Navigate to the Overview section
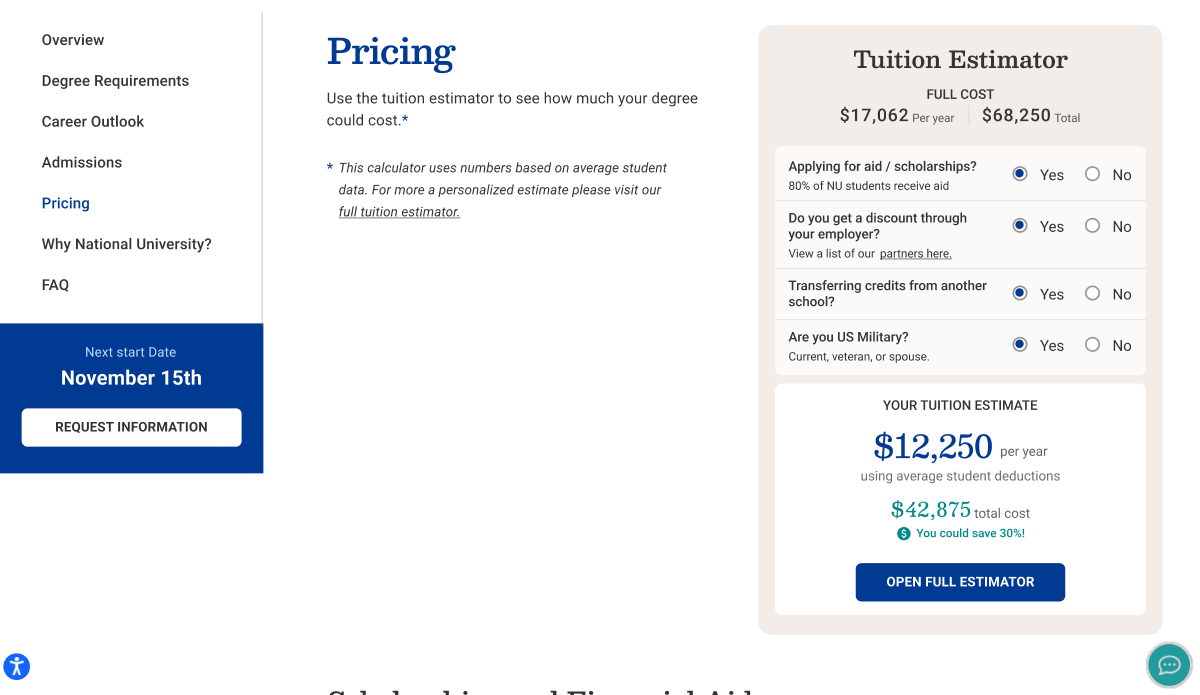Screen dimensions: 1200x695 pos(73,40)
